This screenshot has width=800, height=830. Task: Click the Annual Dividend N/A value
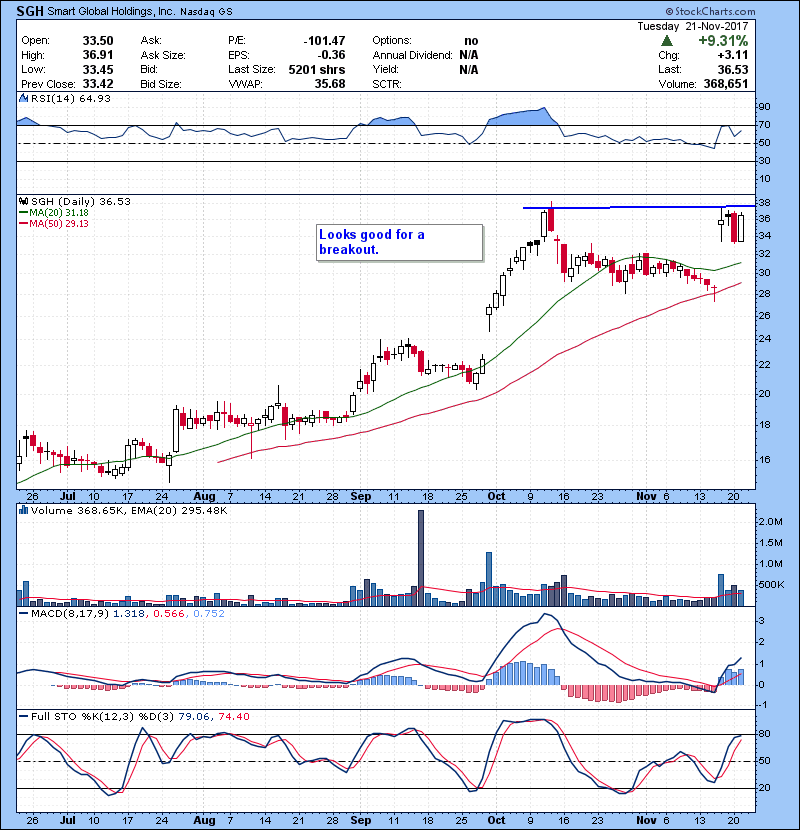click(x=469, y=55)
